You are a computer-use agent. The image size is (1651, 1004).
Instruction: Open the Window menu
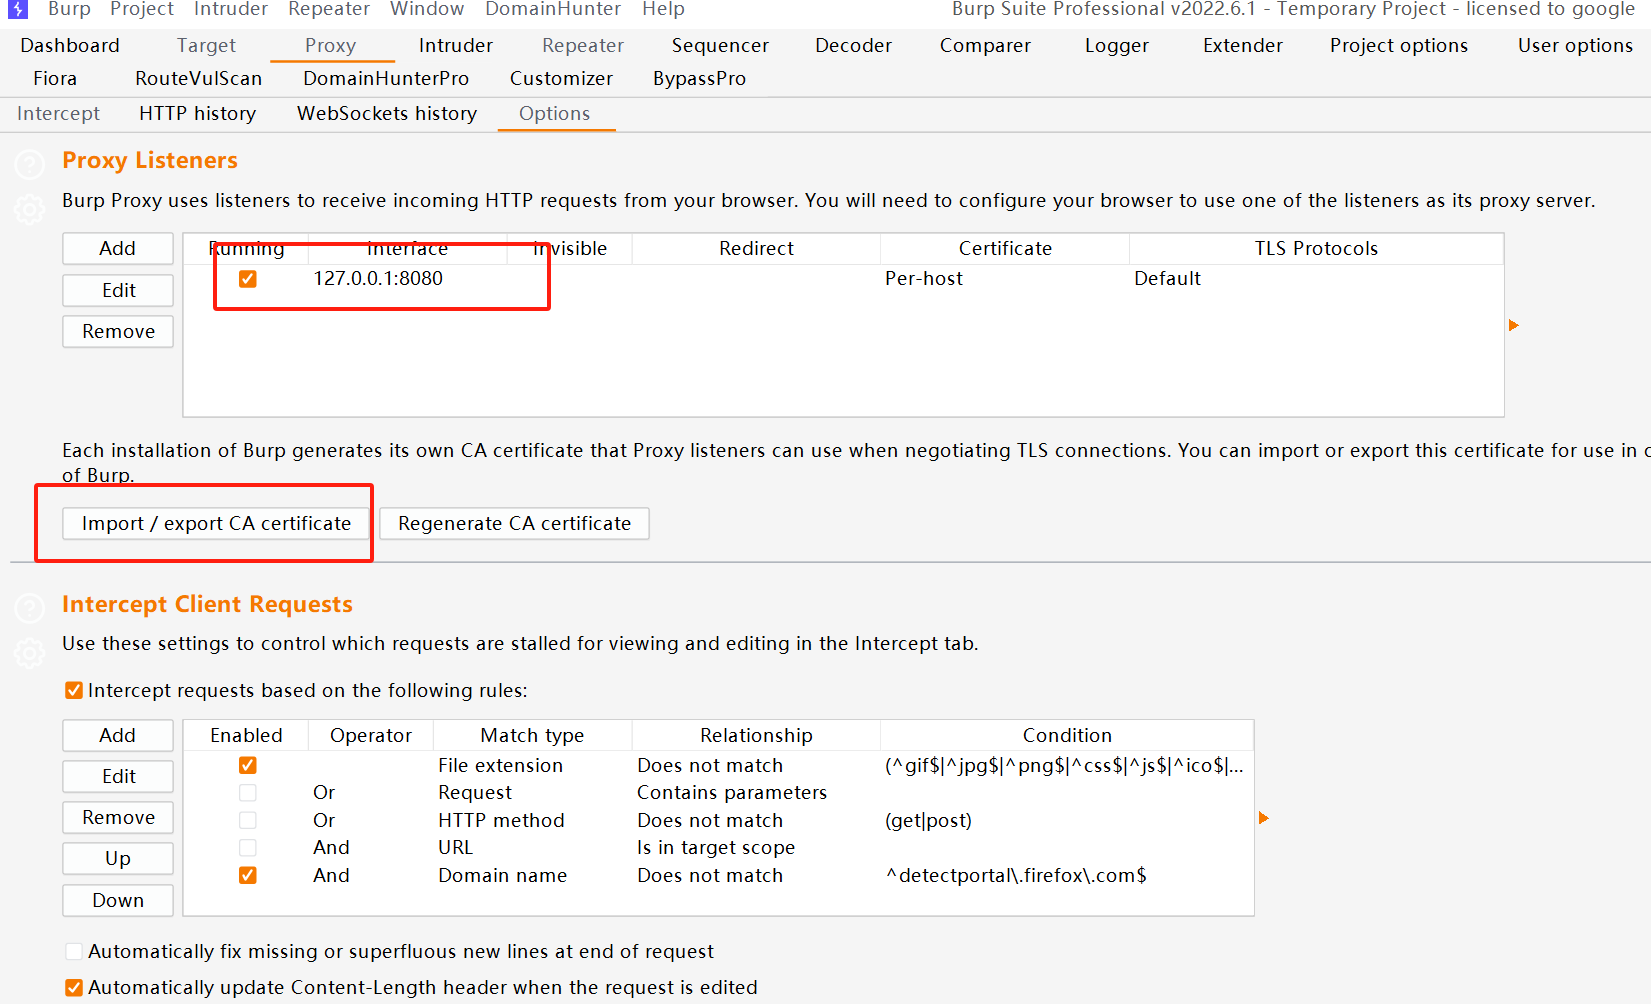coord(427,9)
